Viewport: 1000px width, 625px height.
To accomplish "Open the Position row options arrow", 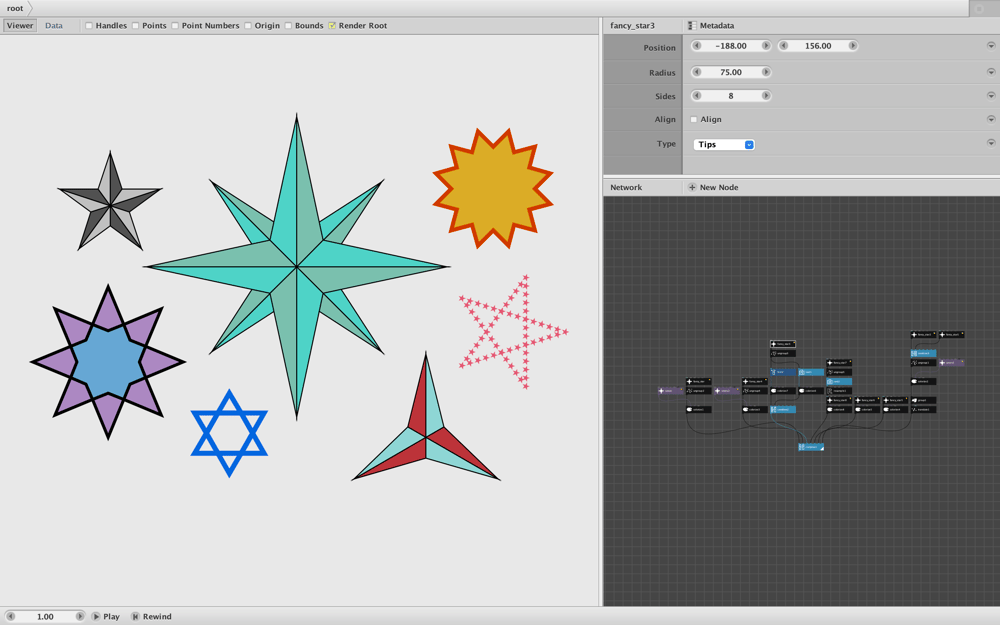I will tap(991, 46).
